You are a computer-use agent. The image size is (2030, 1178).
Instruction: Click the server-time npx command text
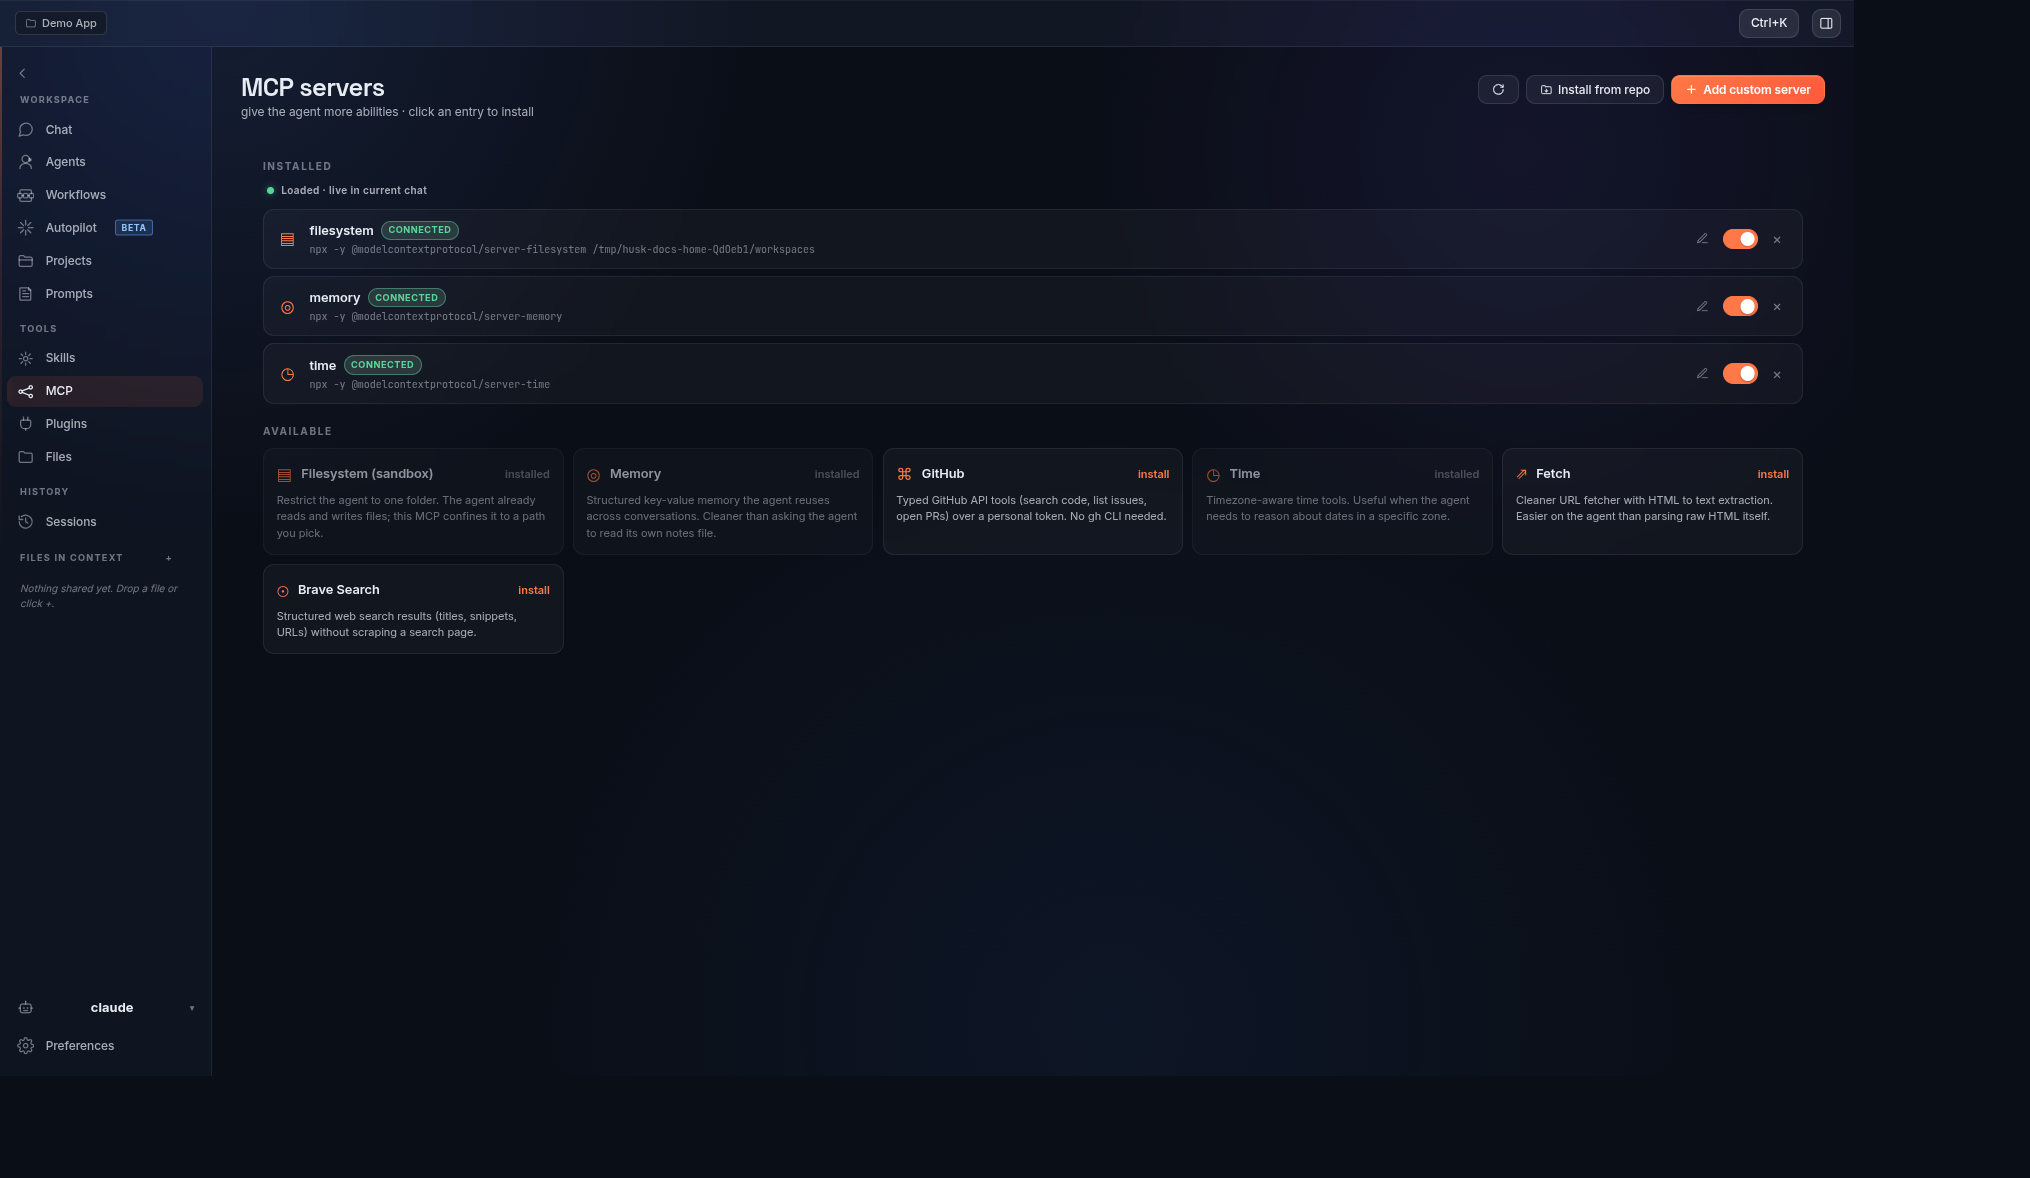coord(429,385)
